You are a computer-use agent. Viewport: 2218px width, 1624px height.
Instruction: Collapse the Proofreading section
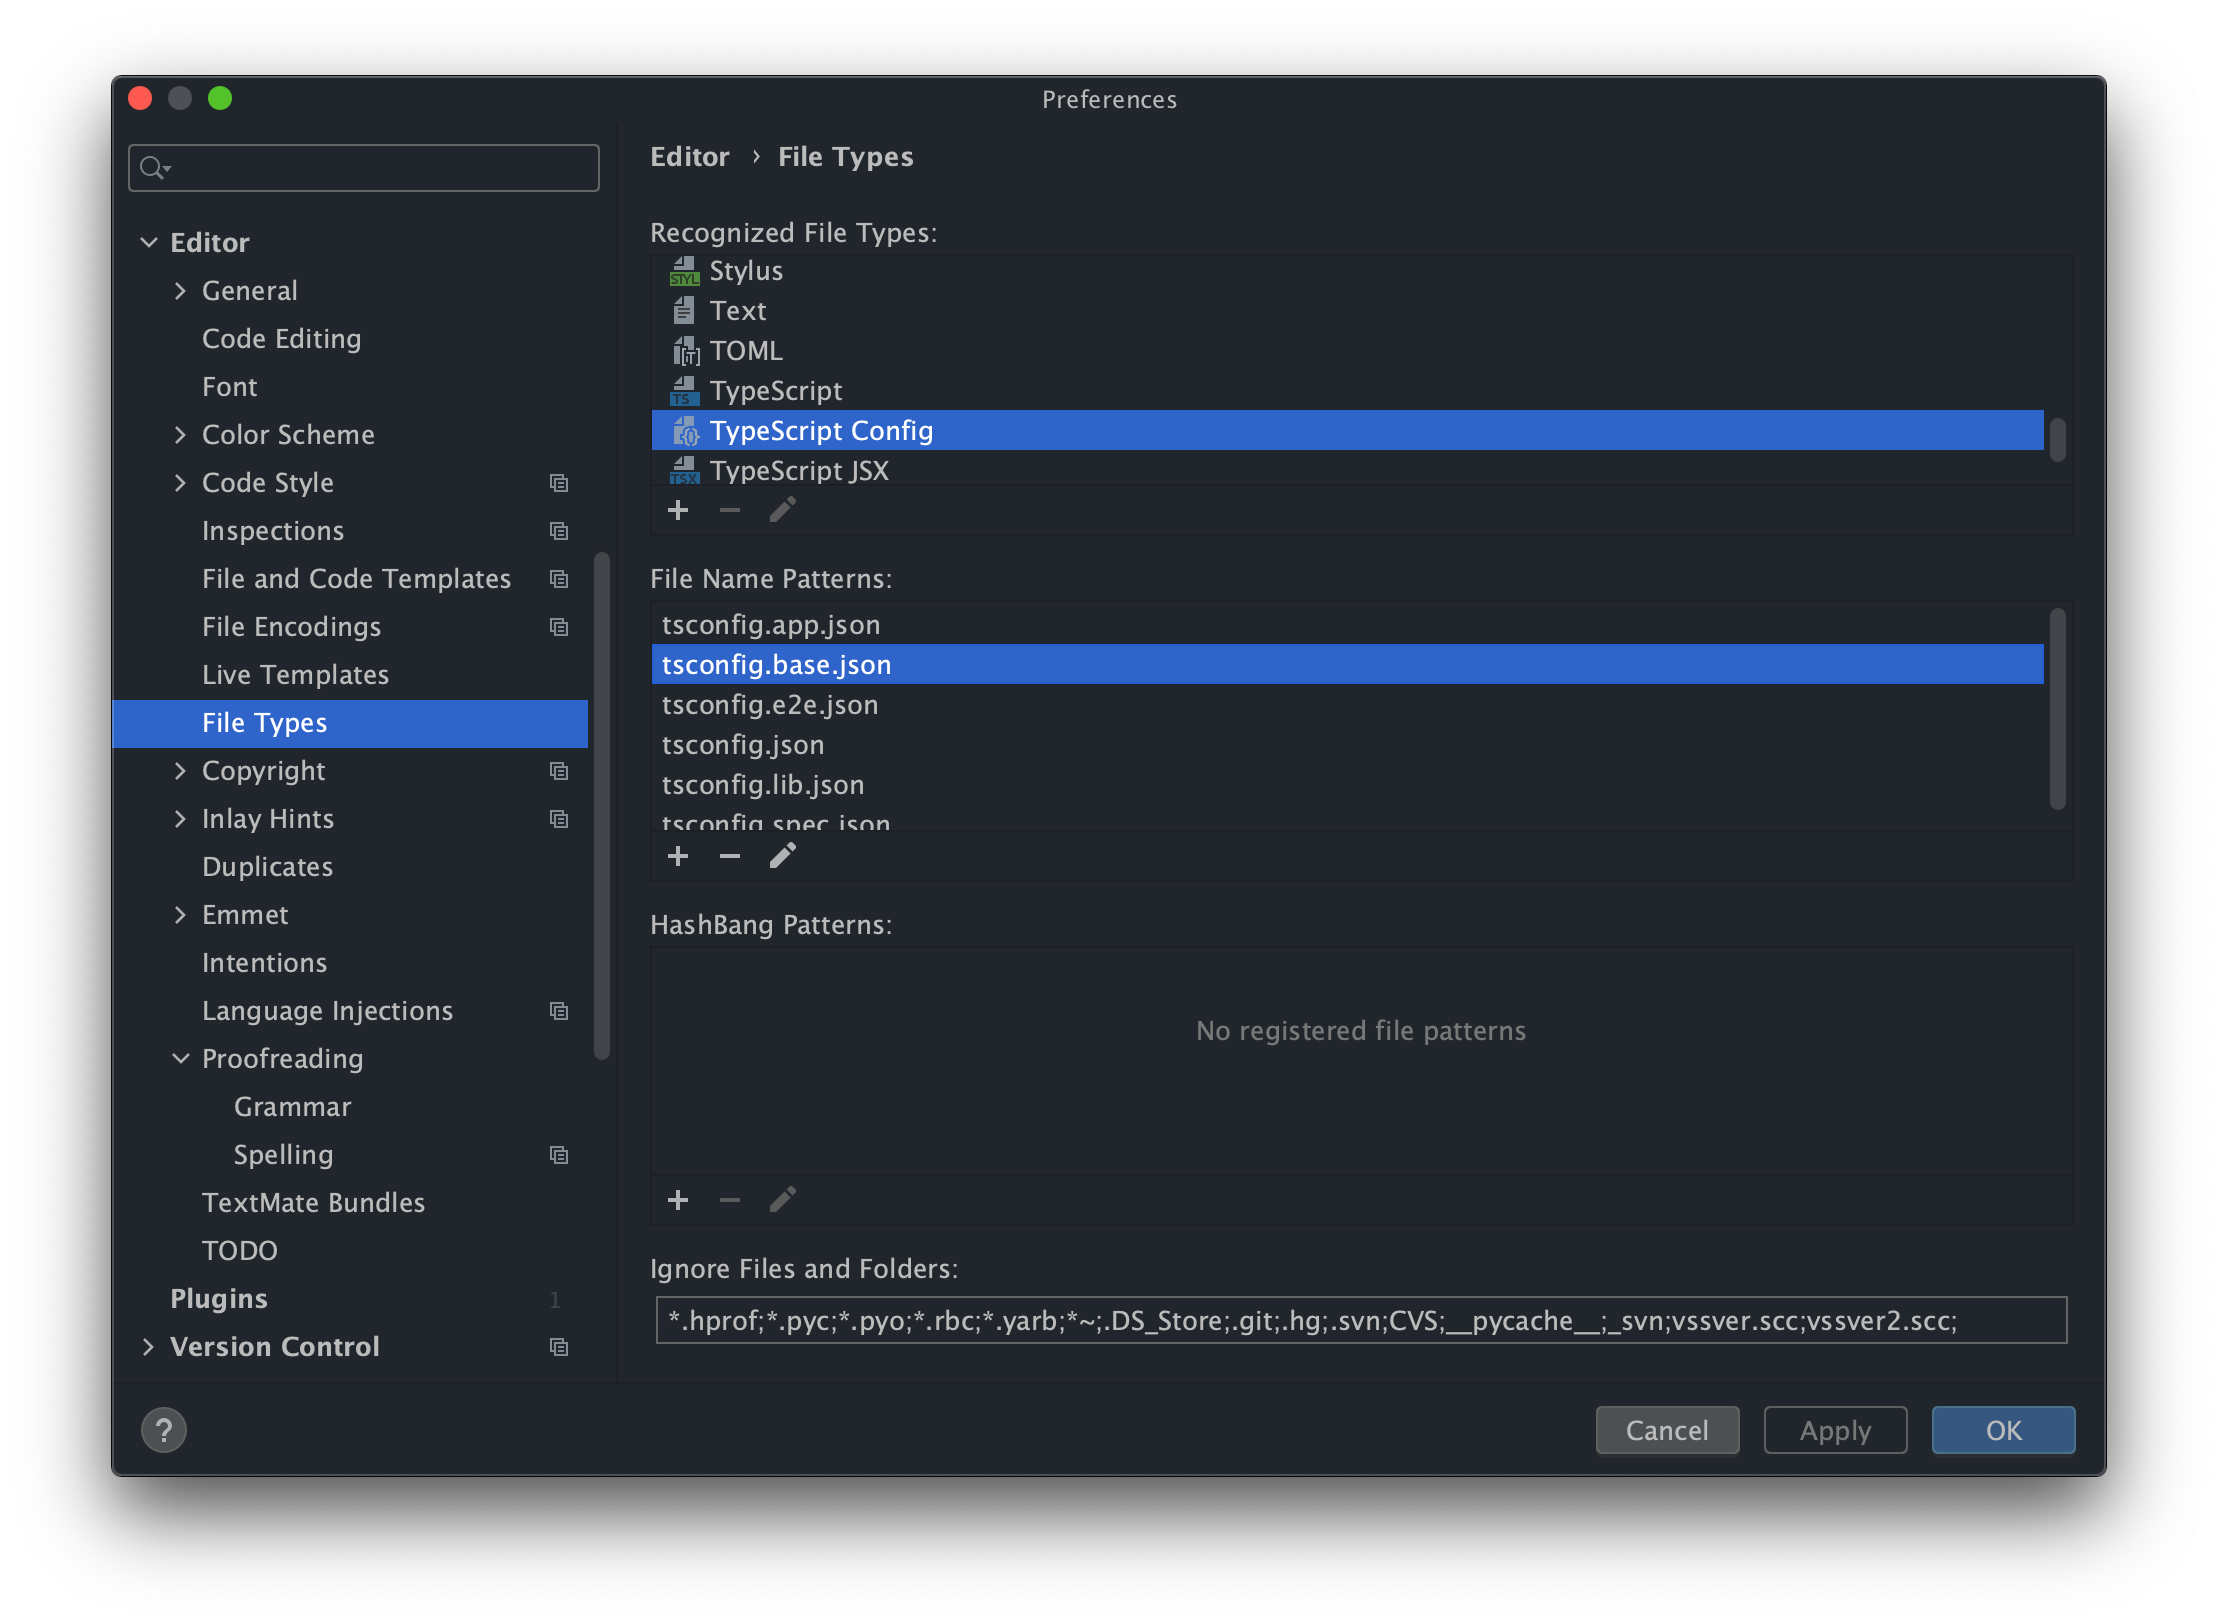180,1059
